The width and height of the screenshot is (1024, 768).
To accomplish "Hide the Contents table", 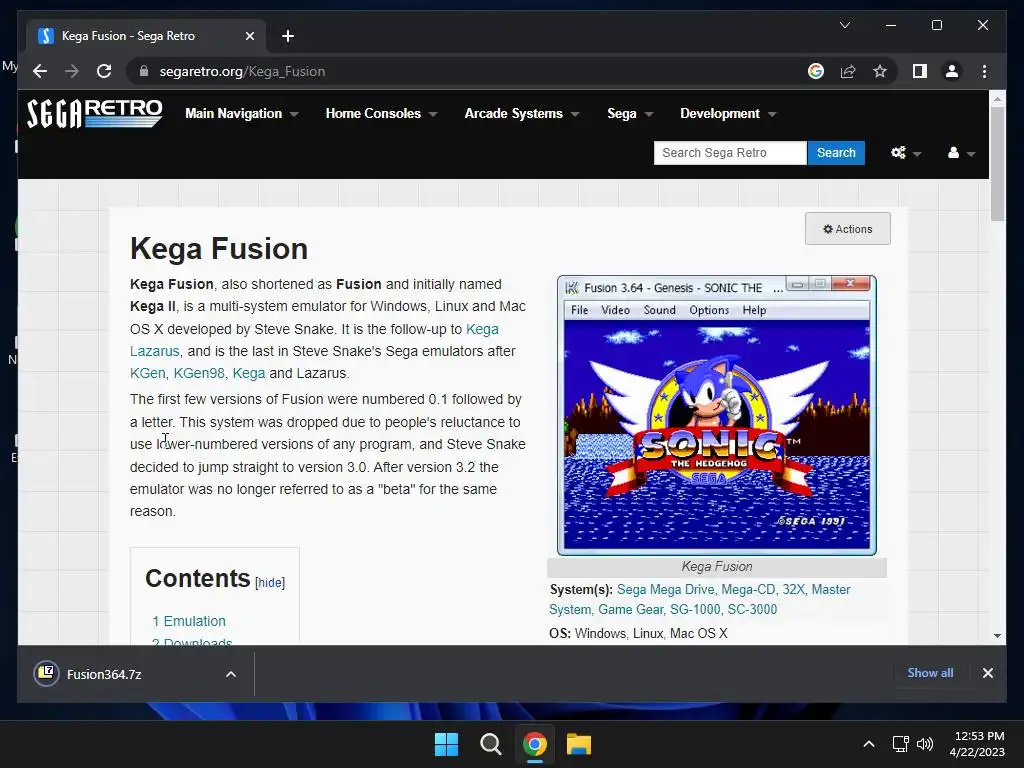I will tap(270, 583).
